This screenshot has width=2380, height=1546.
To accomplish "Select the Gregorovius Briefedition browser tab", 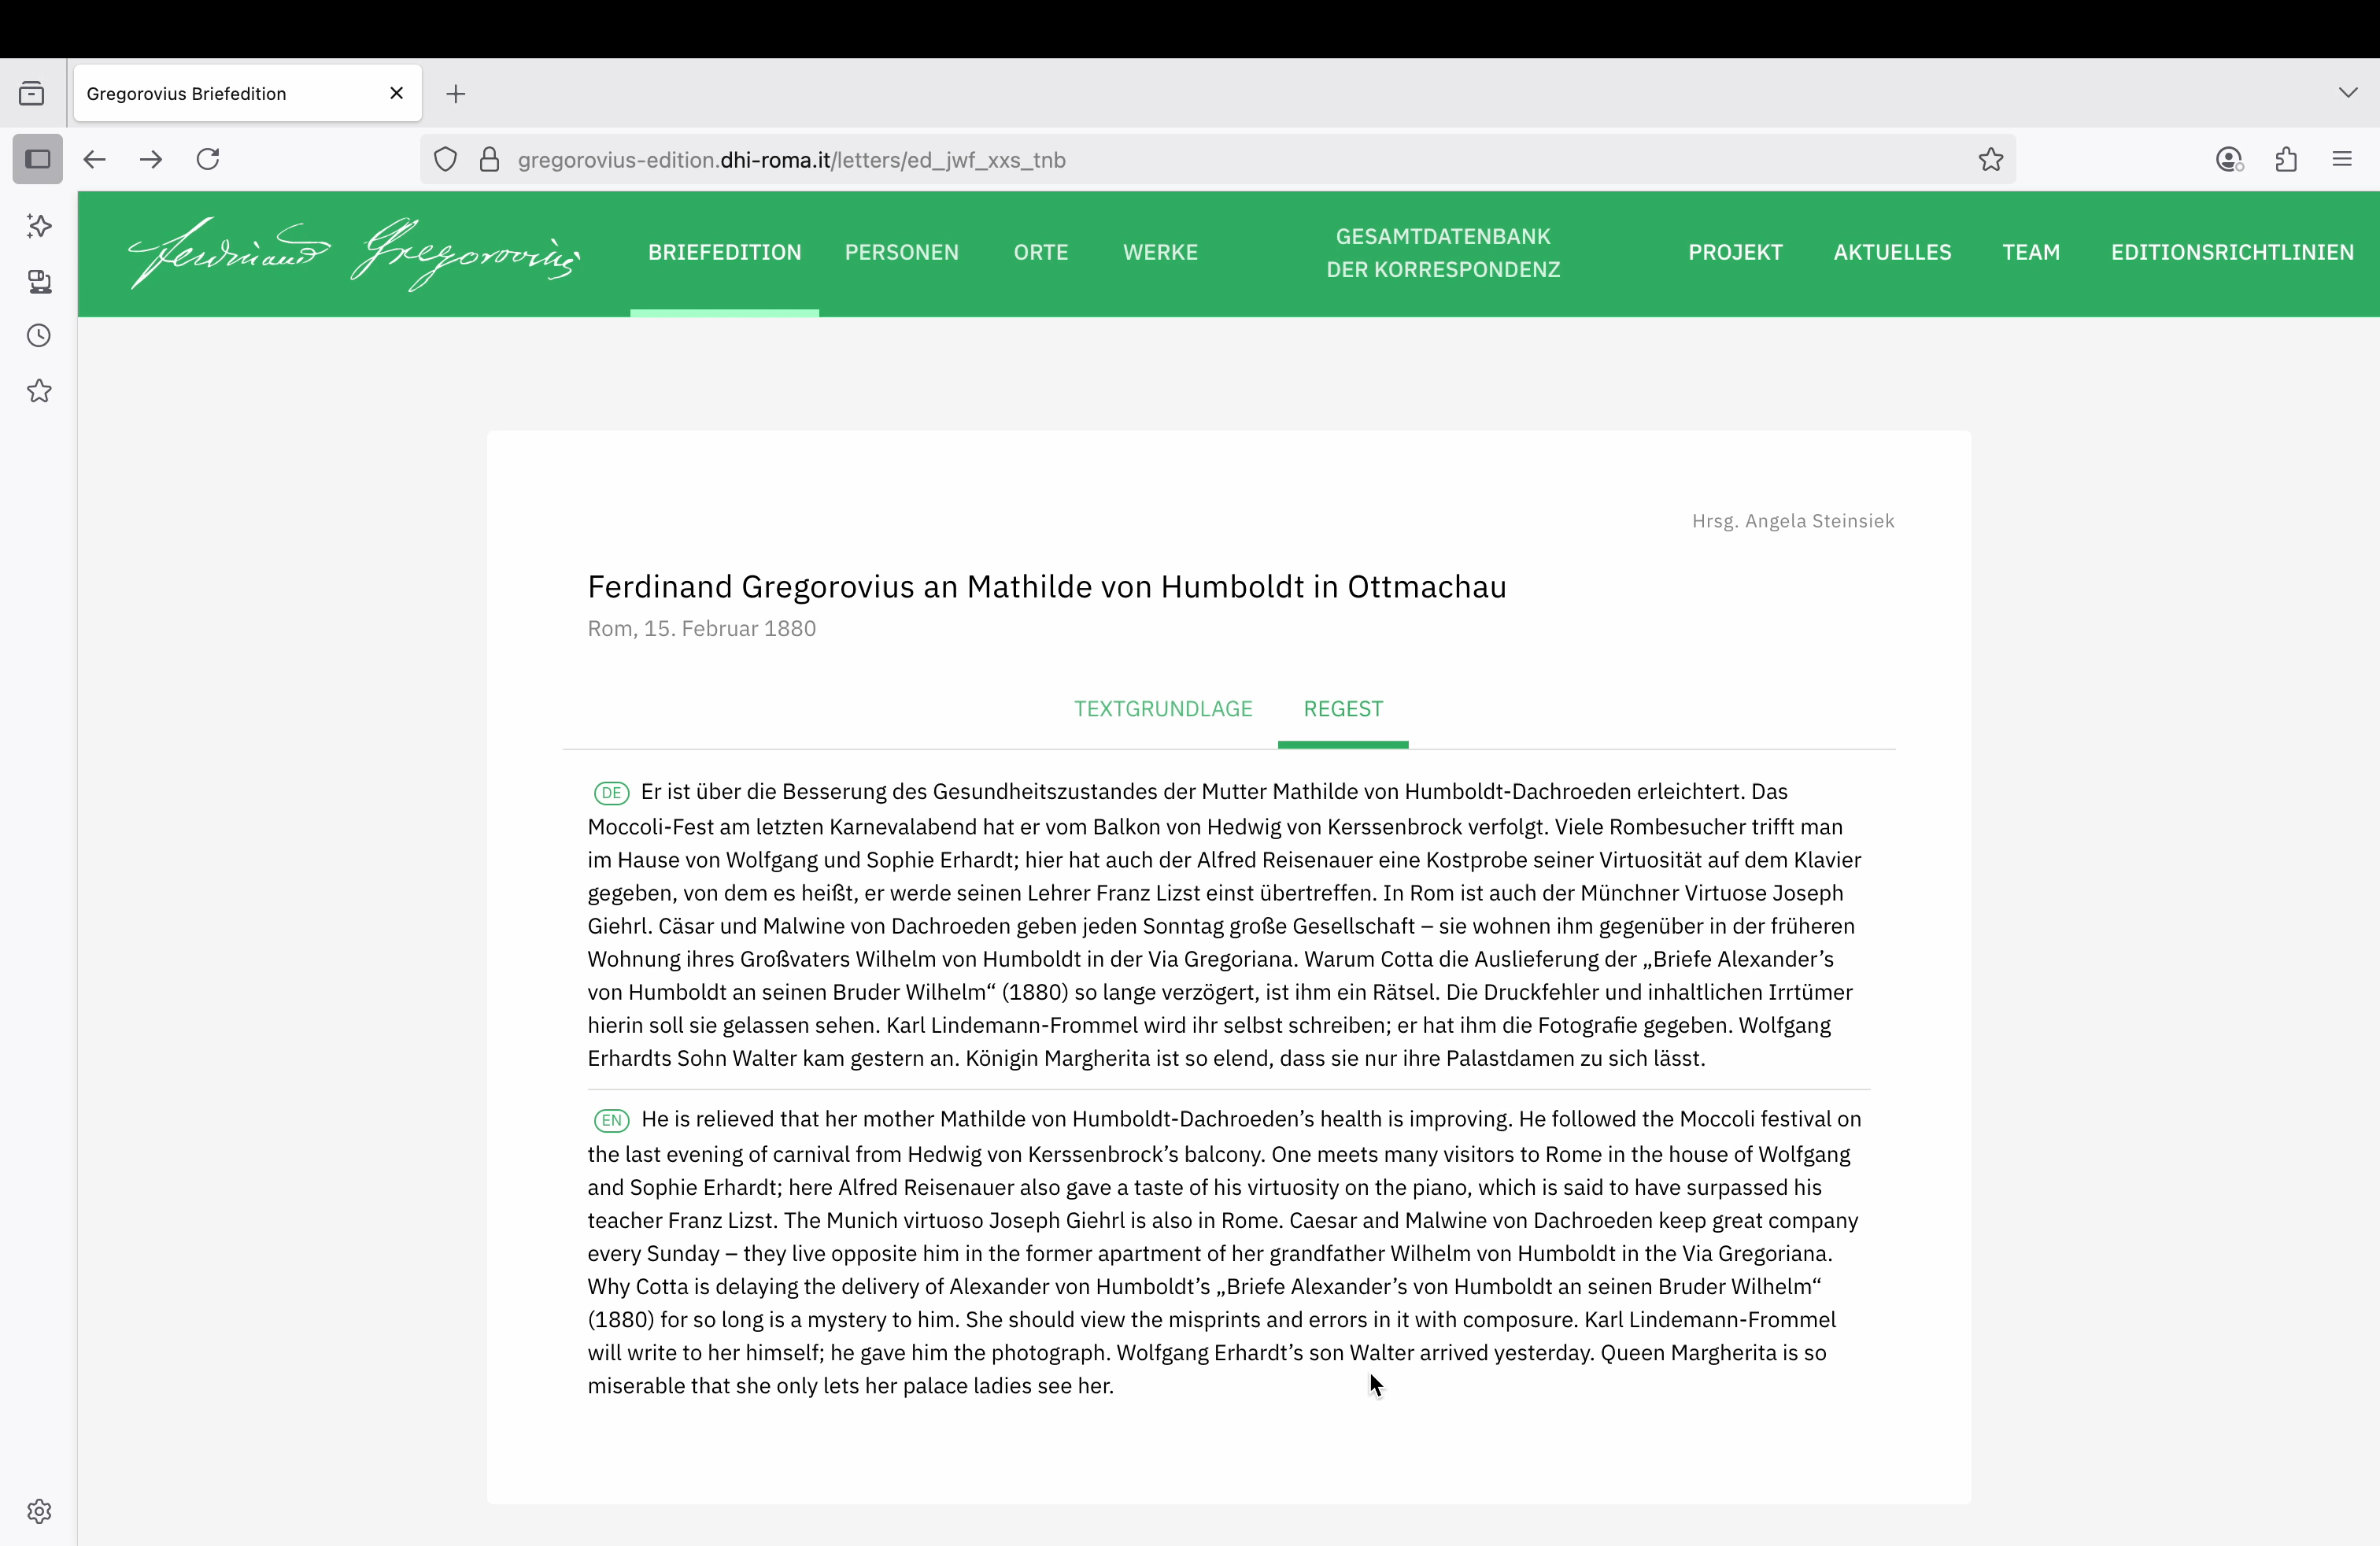I will point(248,93).
